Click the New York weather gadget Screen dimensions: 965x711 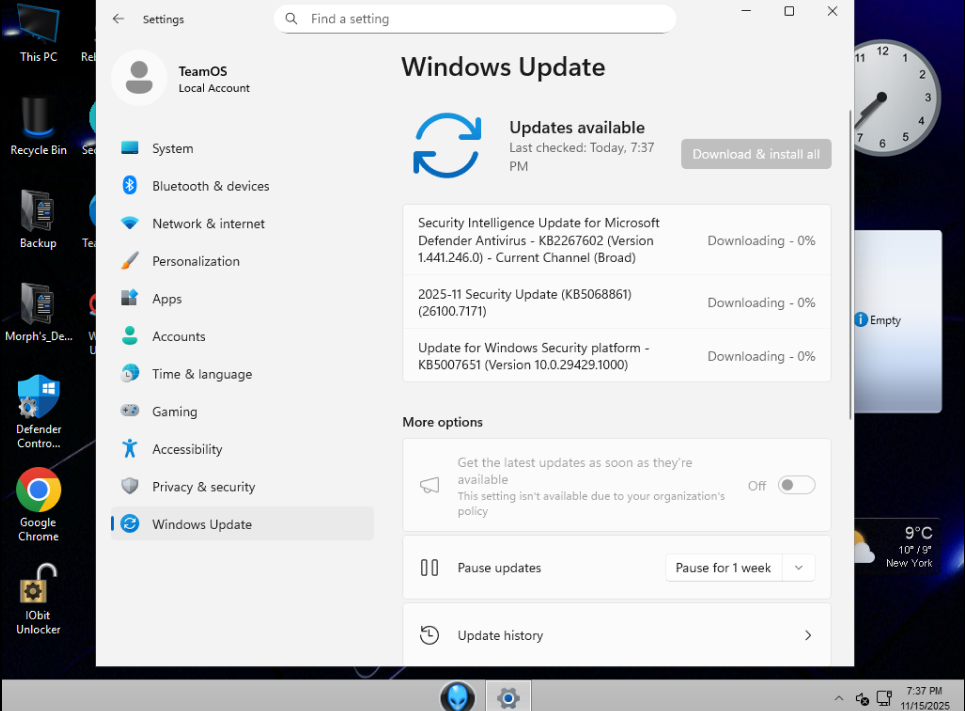tap(897, 547)
